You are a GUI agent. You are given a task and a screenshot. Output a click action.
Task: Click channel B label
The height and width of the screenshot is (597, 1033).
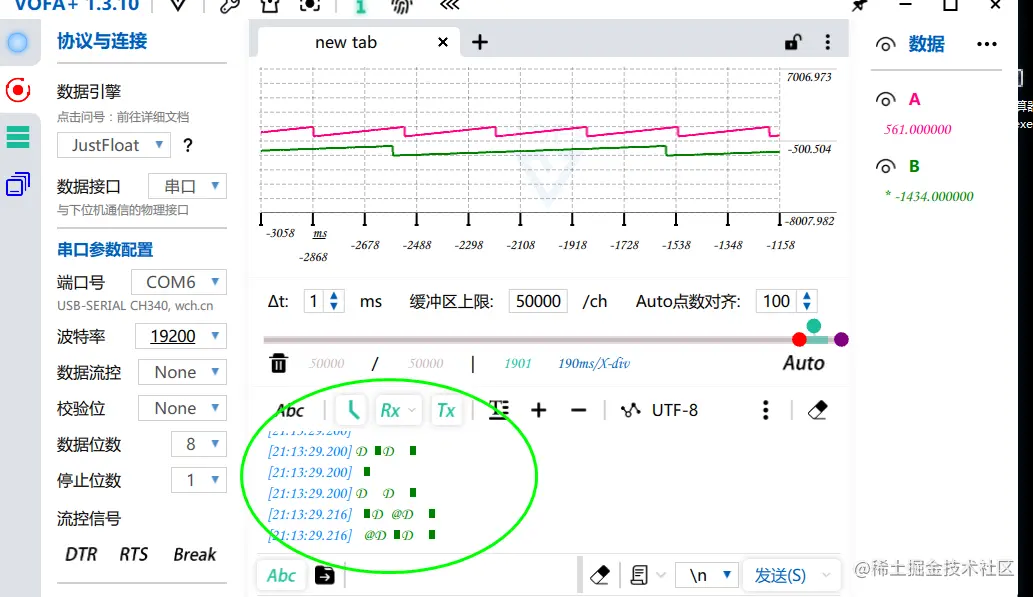[914, 166]
